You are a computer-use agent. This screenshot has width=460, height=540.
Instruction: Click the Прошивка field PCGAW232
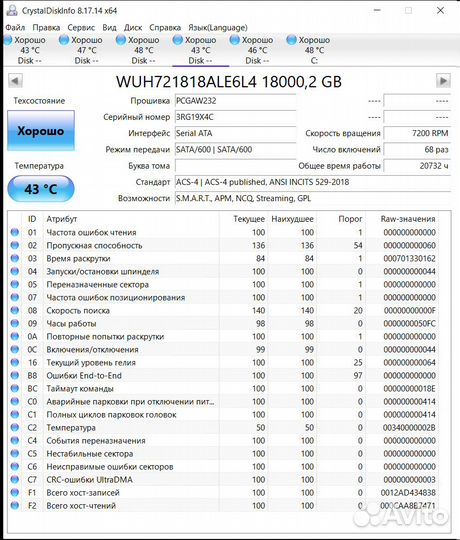point(236,101)
